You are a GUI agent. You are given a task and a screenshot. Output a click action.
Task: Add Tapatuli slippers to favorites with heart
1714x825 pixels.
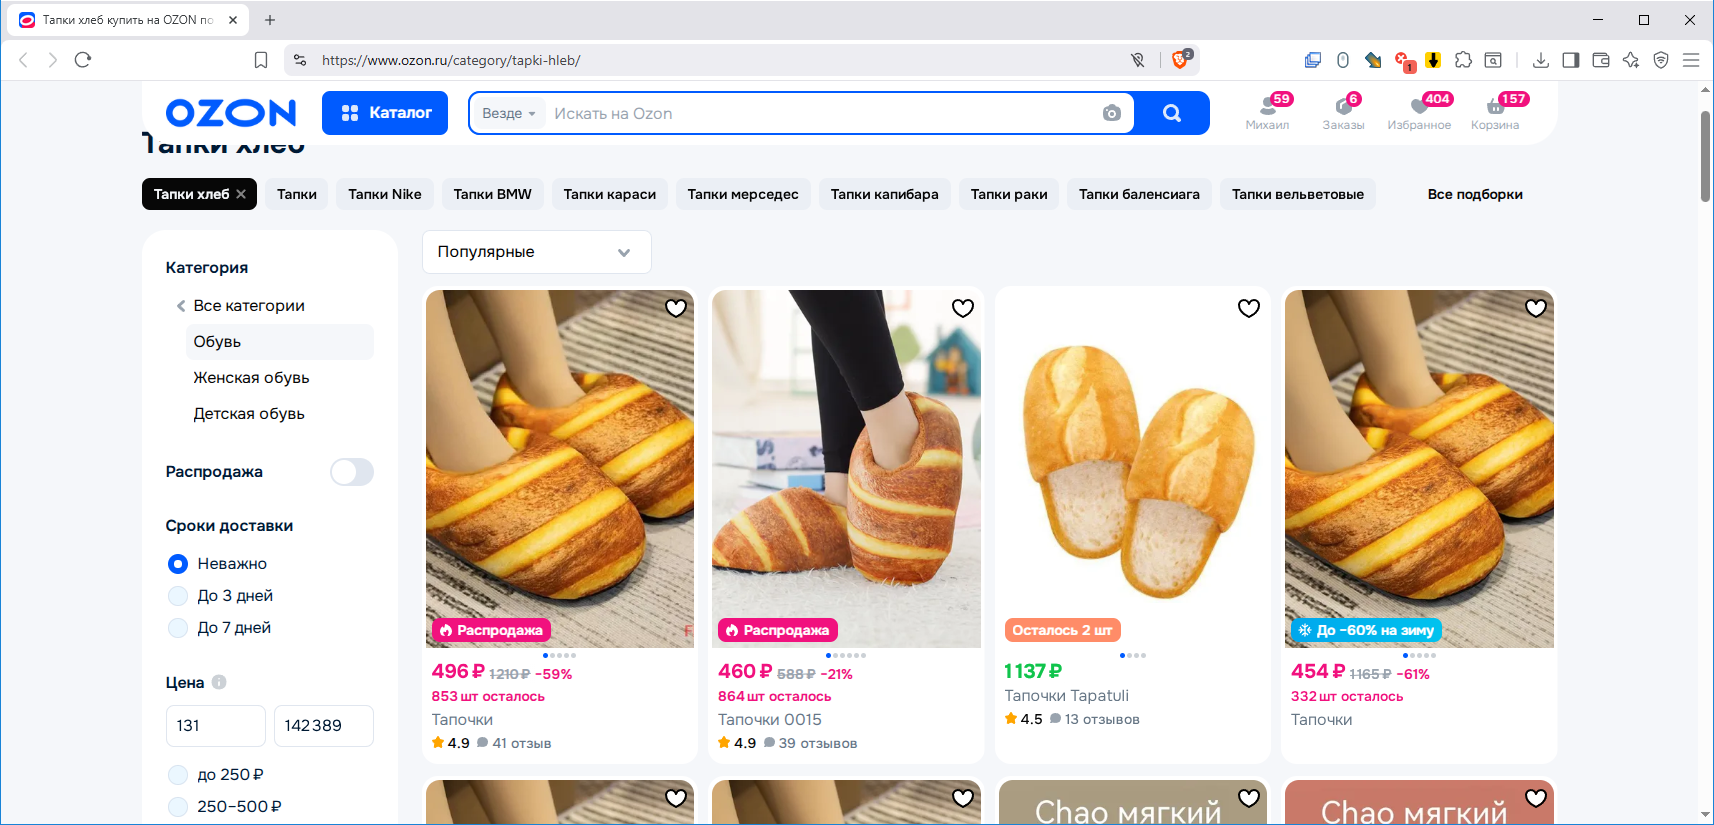click(1249, 309)
